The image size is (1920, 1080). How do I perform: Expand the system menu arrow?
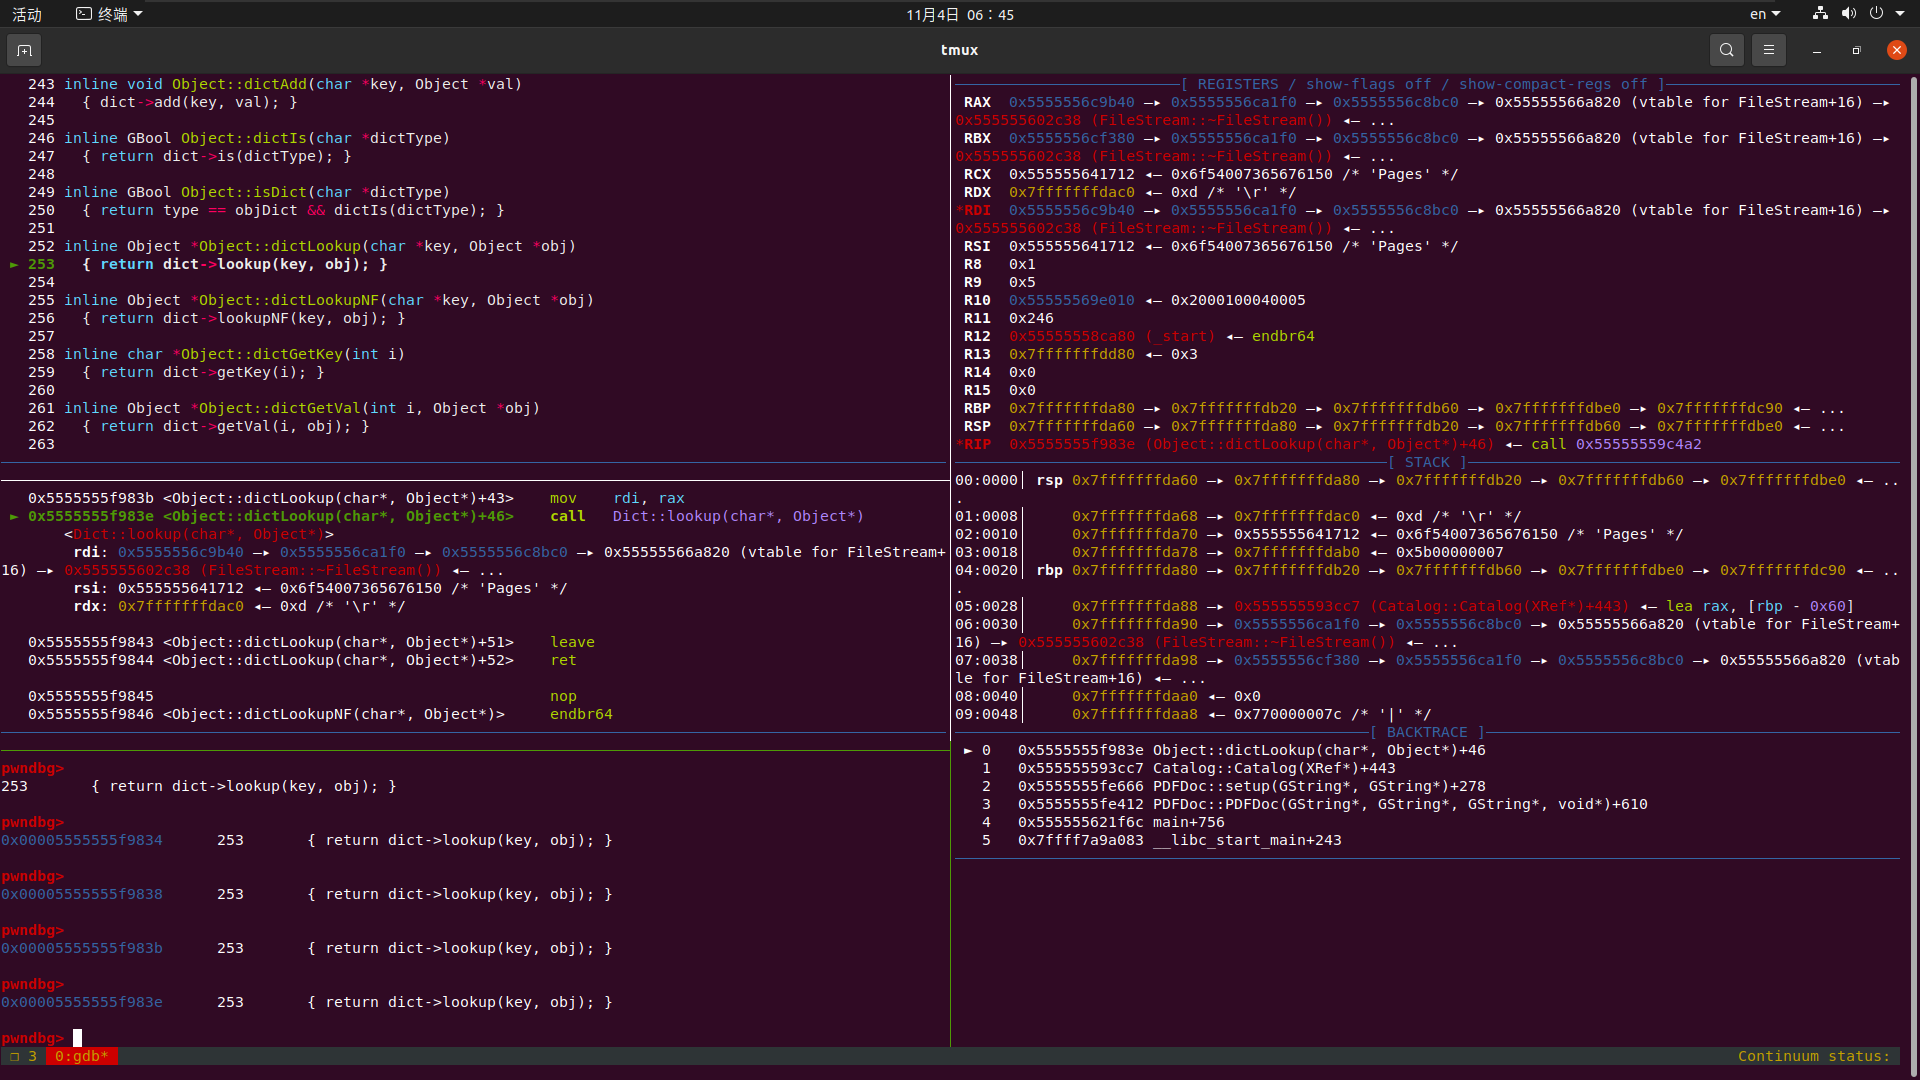1900,14
